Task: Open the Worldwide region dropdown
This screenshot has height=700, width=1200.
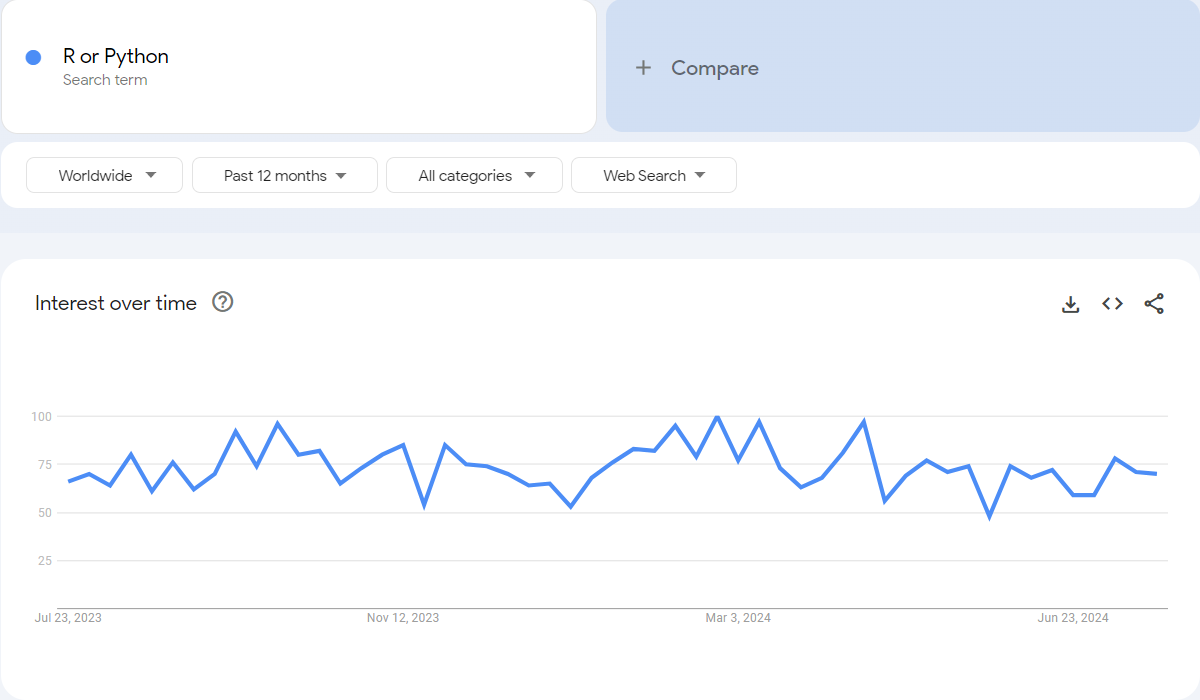Action: coord(104,175)
